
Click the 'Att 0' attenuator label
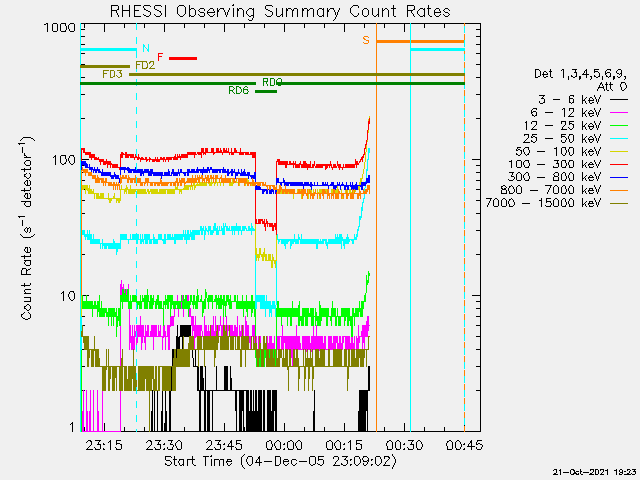(612, 87)
